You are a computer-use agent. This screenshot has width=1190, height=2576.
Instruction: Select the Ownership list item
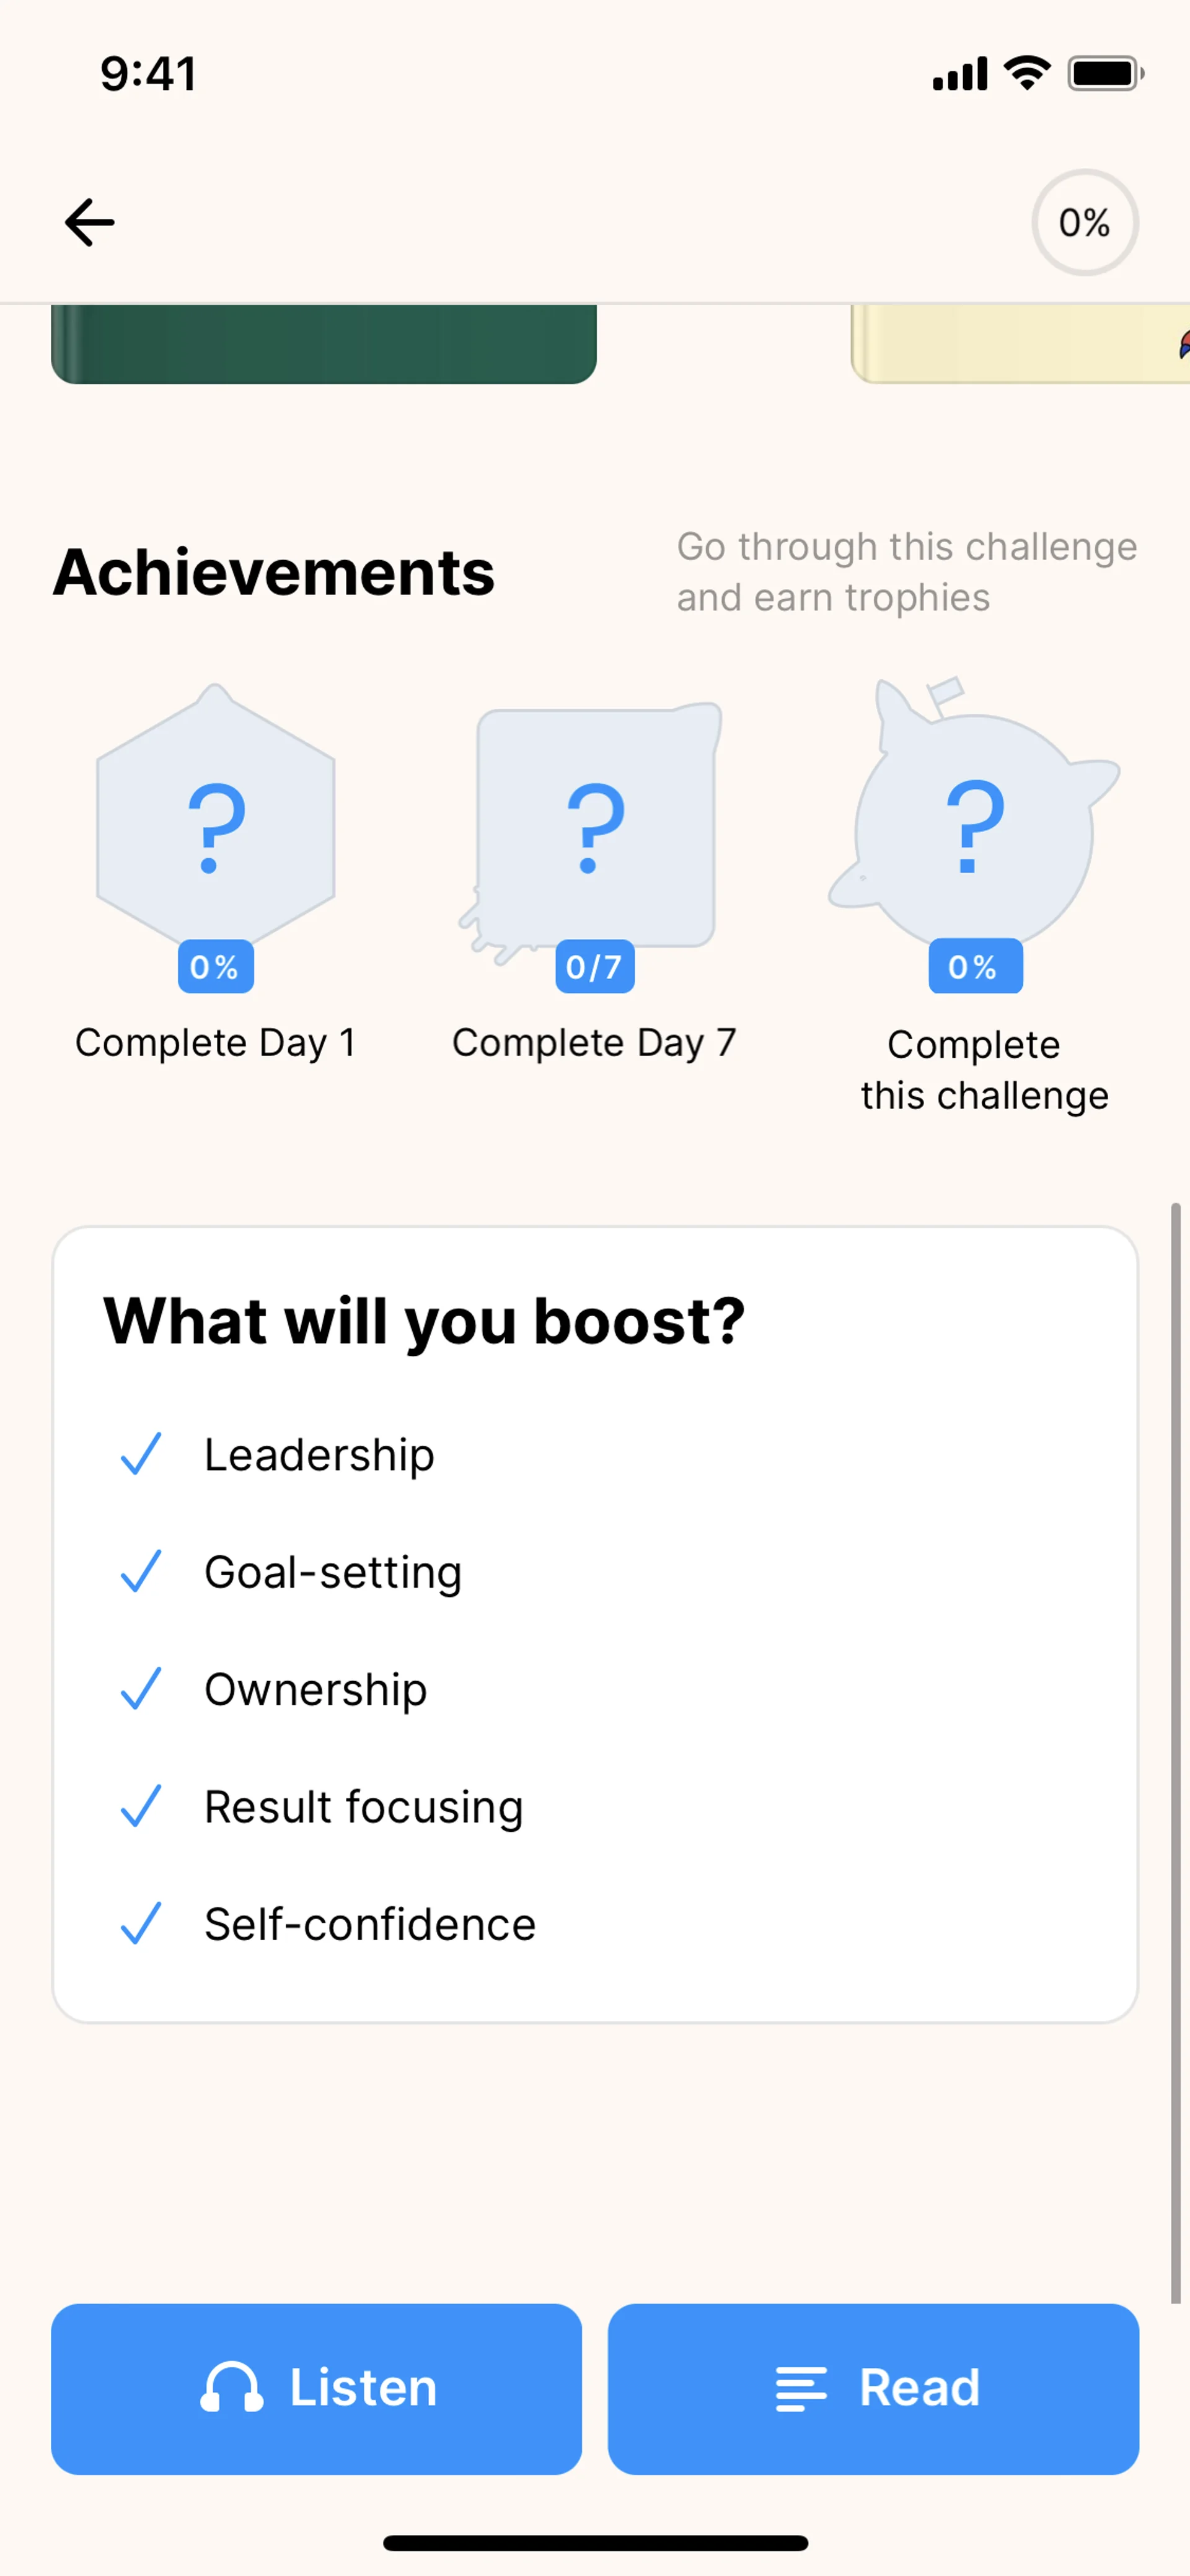tap(315, 1689)
